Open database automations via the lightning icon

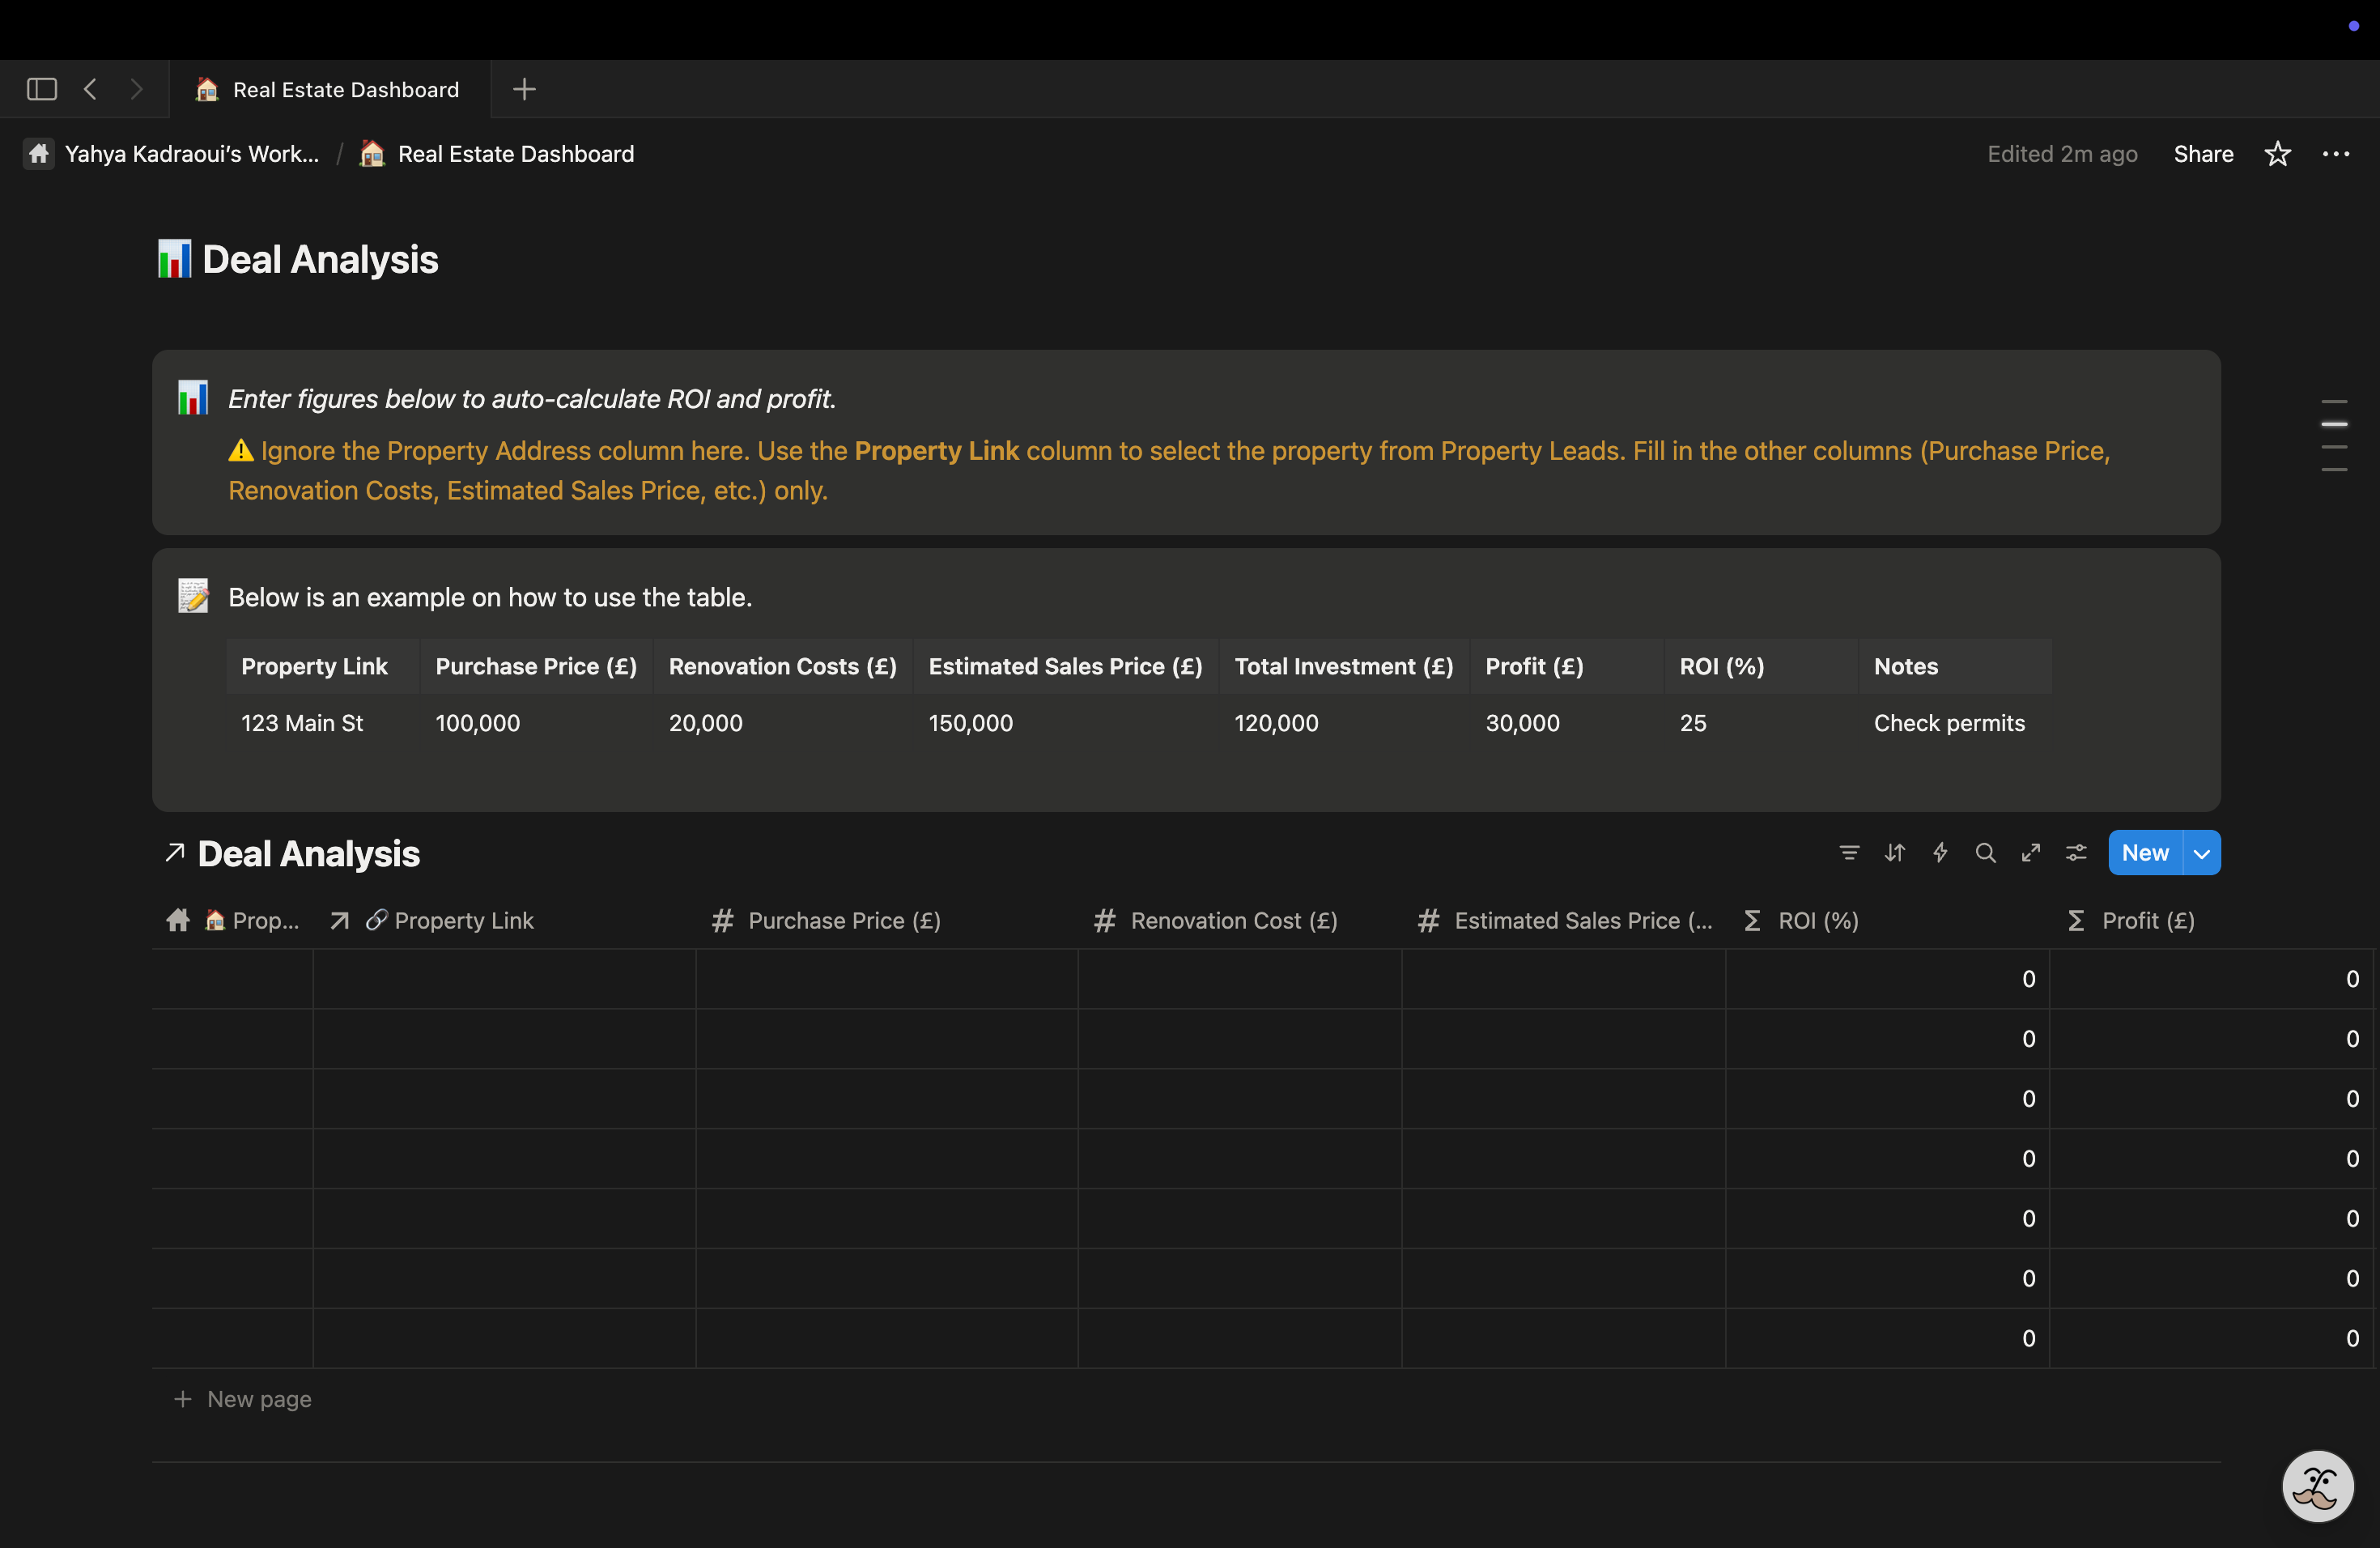click(x=1940, y=852)
